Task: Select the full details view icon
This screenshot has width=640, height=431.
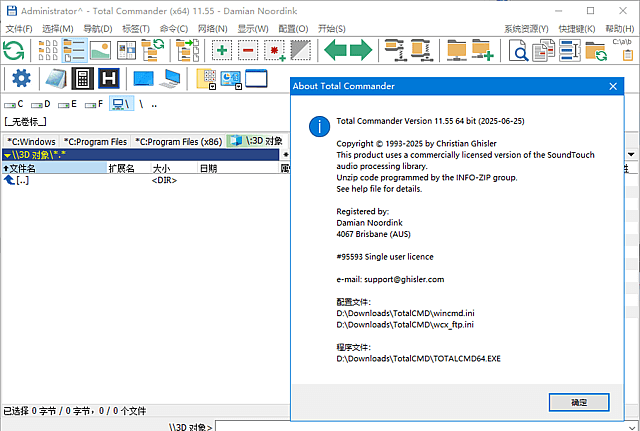Action: pos(74,51)
